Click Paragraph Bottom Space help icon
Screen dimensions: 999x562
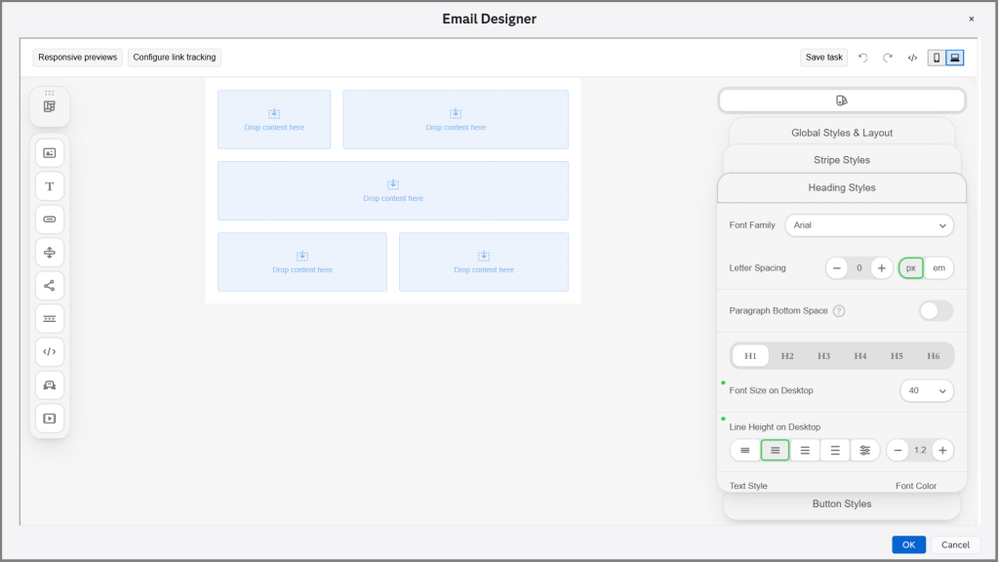coord(839,311)
